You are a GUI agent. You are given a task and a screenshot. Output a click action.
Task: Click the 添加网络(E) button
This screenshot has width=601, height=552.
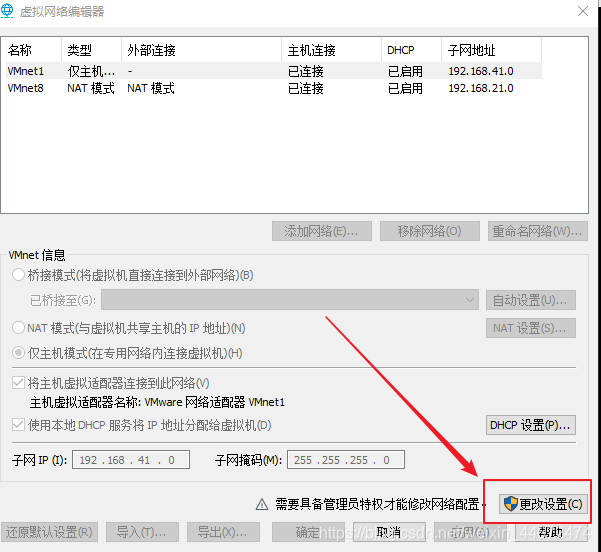click(322, 231)
